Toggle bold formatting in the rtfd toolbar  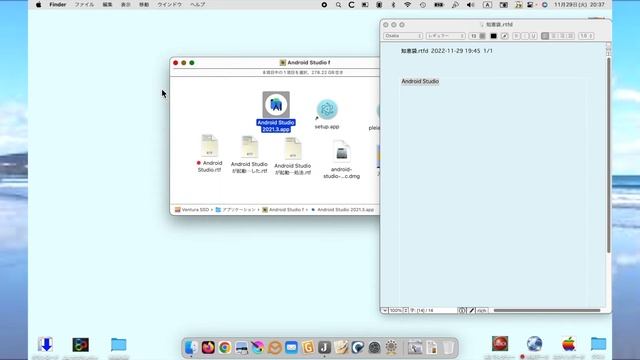tap(516, 36)
